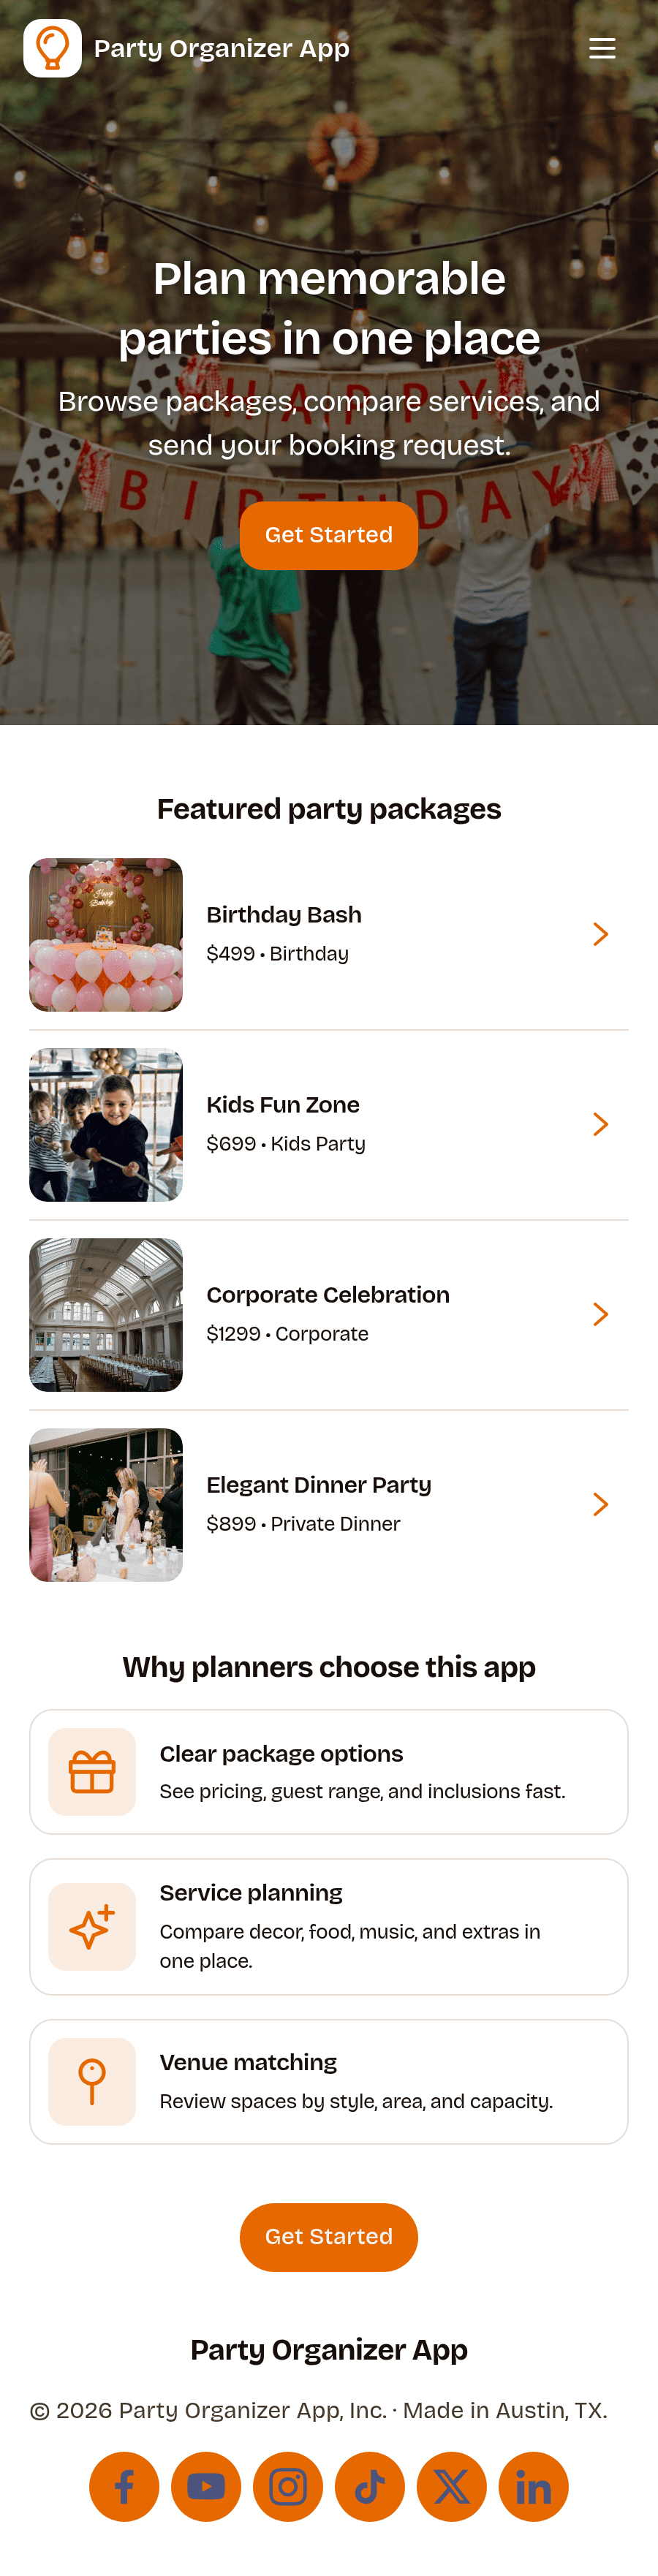Expand the Birthday Bash package chevron

pyautogui.click(x=600, y=934)
